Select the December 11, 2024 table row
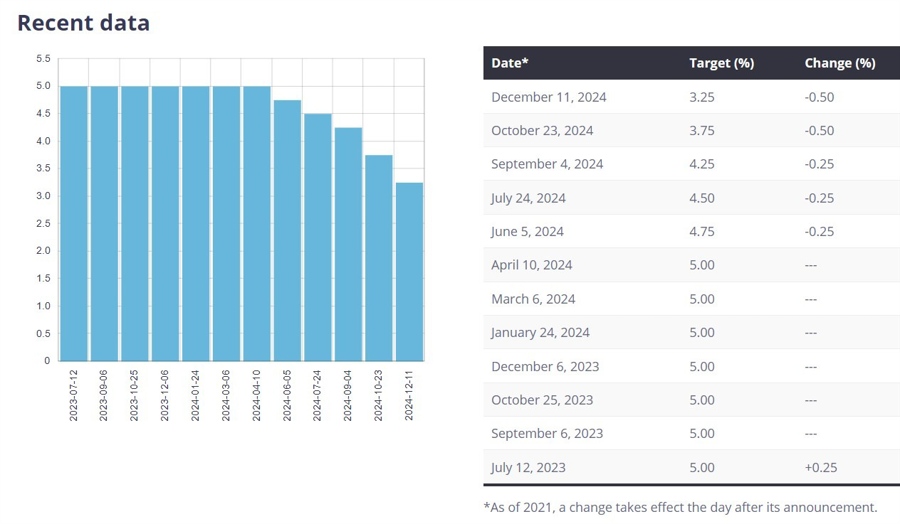 click(x=692, y=96)
